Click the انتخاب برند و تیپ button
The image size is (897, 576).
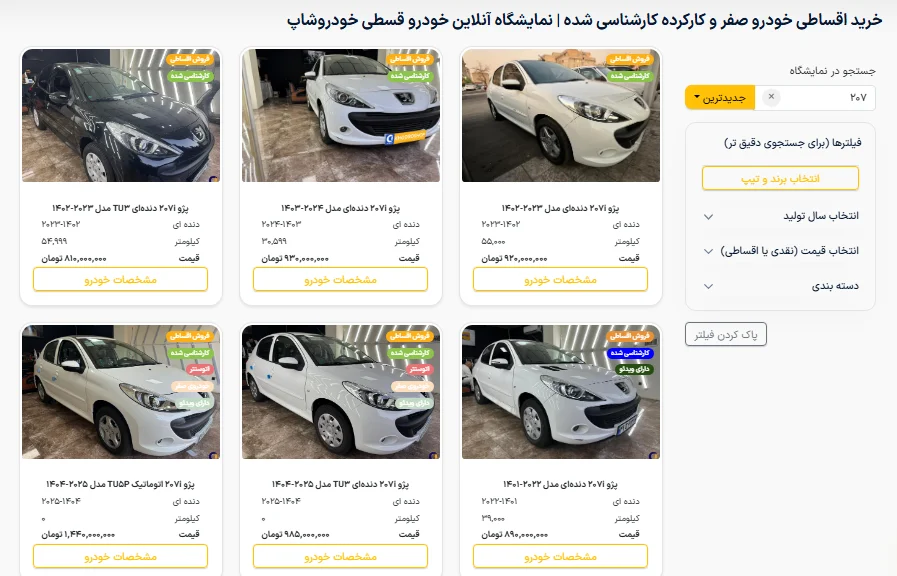780,178
